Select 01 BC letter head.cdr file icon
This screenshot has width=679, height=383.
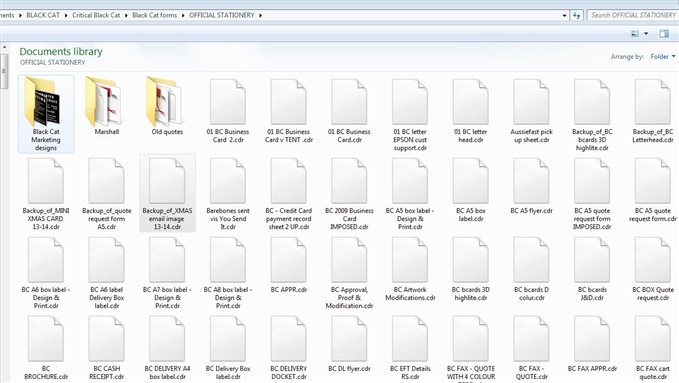[x=471, y=103]
